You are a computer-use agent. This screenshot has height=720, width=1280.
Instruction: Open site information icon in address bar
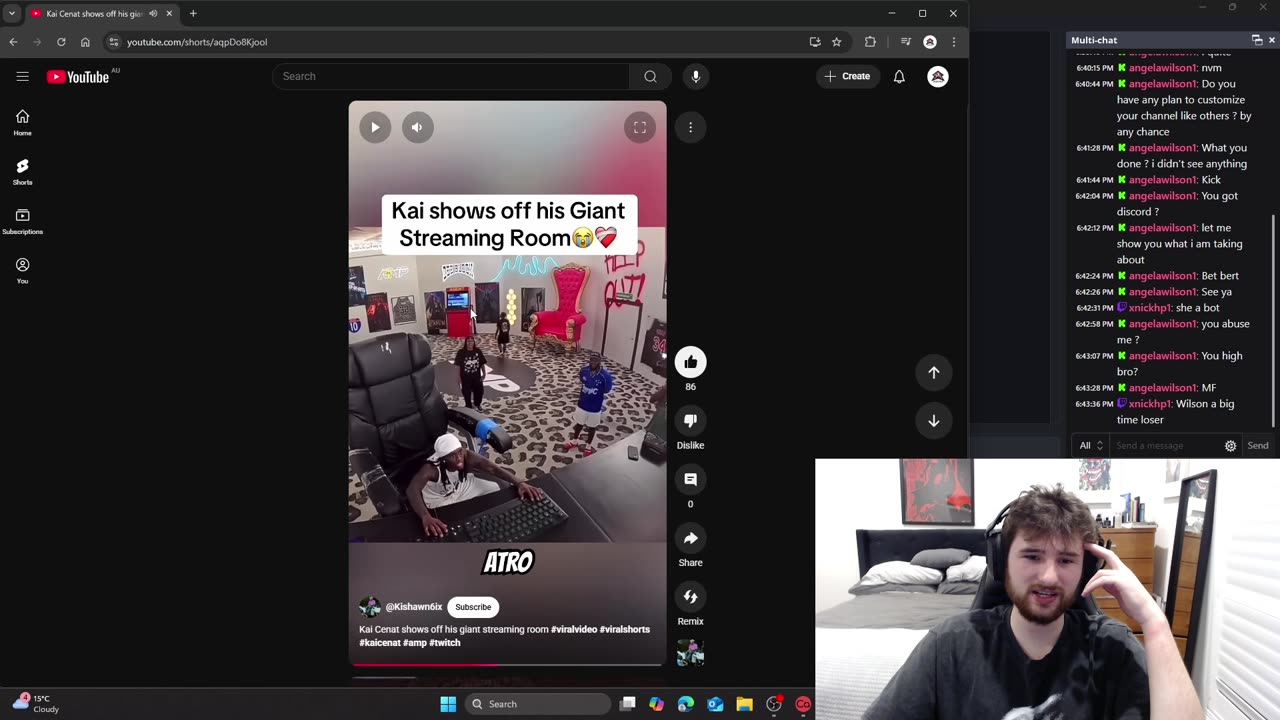pyautogui.click(x=114, y=42)
